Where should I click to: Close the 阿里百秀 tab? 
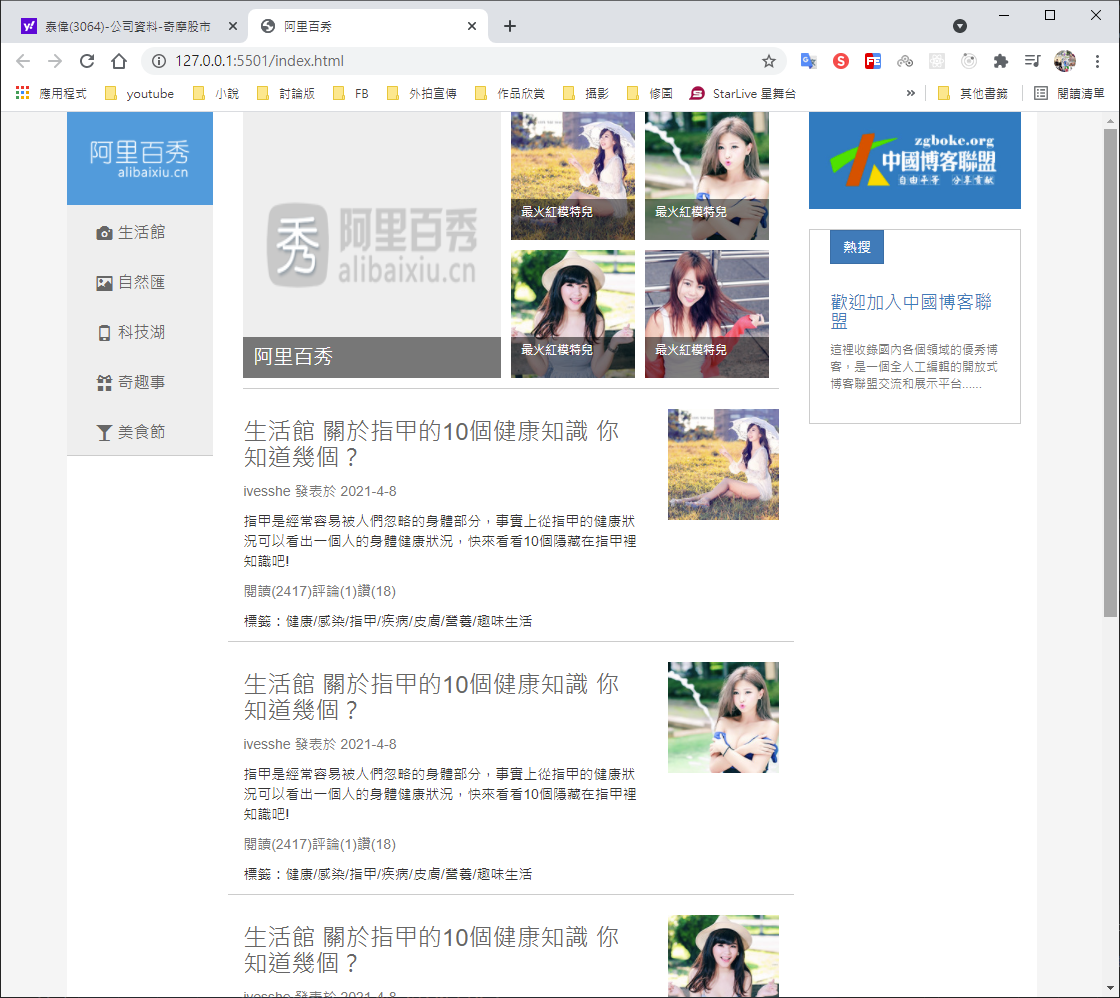tap(471, 26)
